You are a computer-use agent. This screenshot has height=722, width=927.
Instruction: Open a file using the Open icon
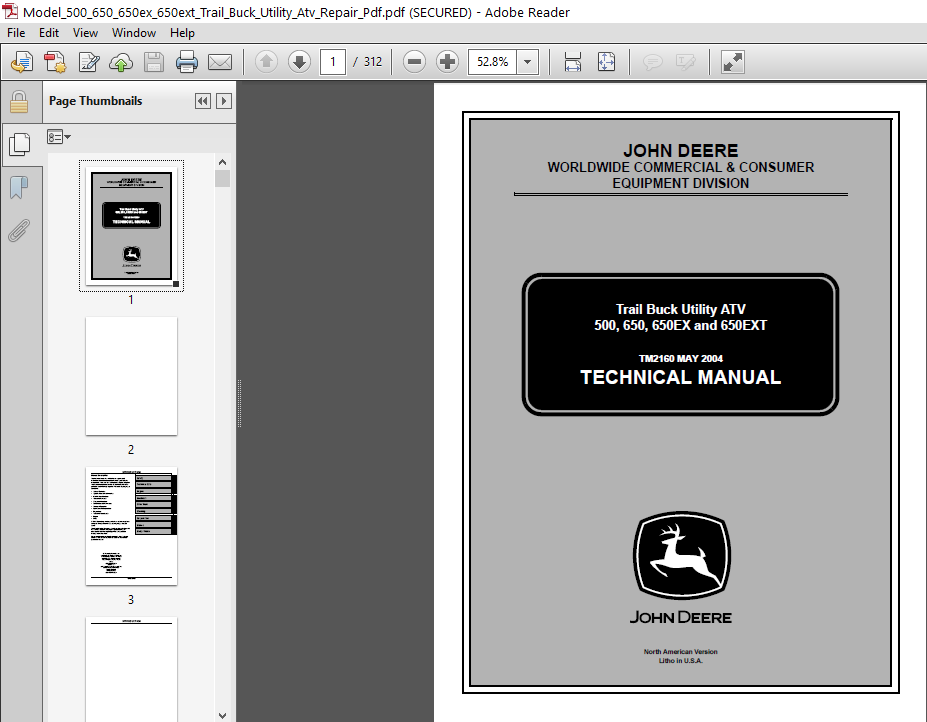click(x=21, y=62)
